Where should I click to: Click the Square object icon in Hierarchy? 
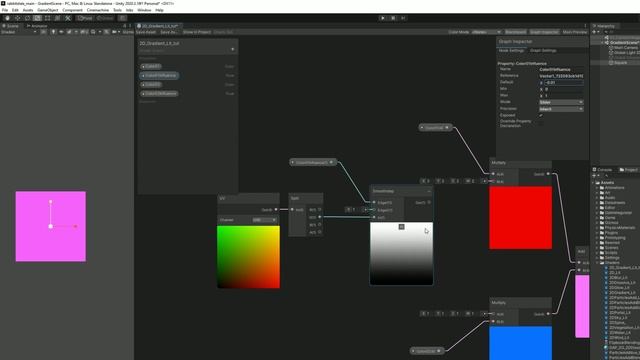coord(611,63)
